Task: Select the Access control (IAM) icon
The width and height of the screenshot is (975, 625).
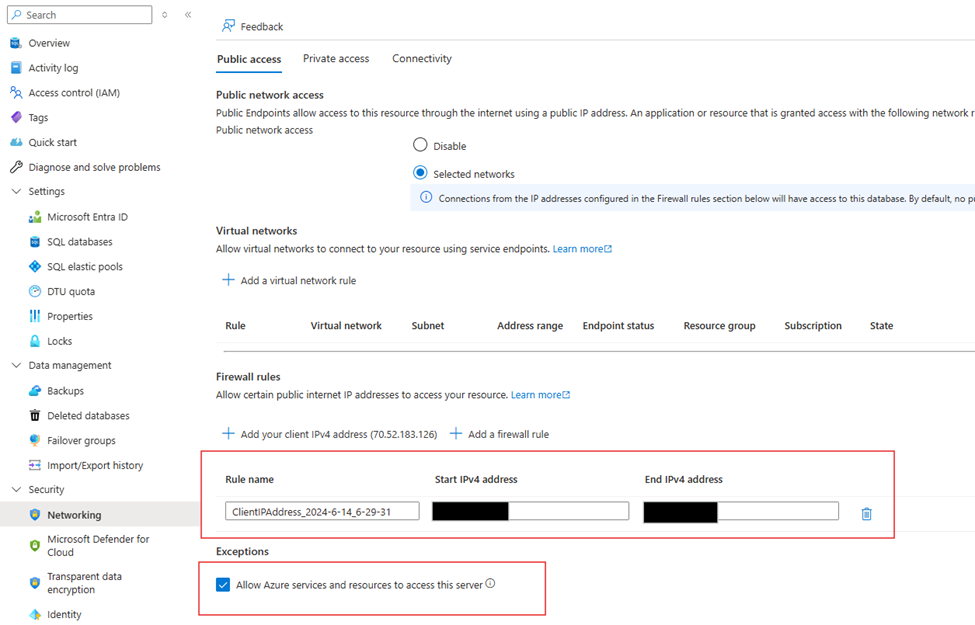Action: [16, 93]
